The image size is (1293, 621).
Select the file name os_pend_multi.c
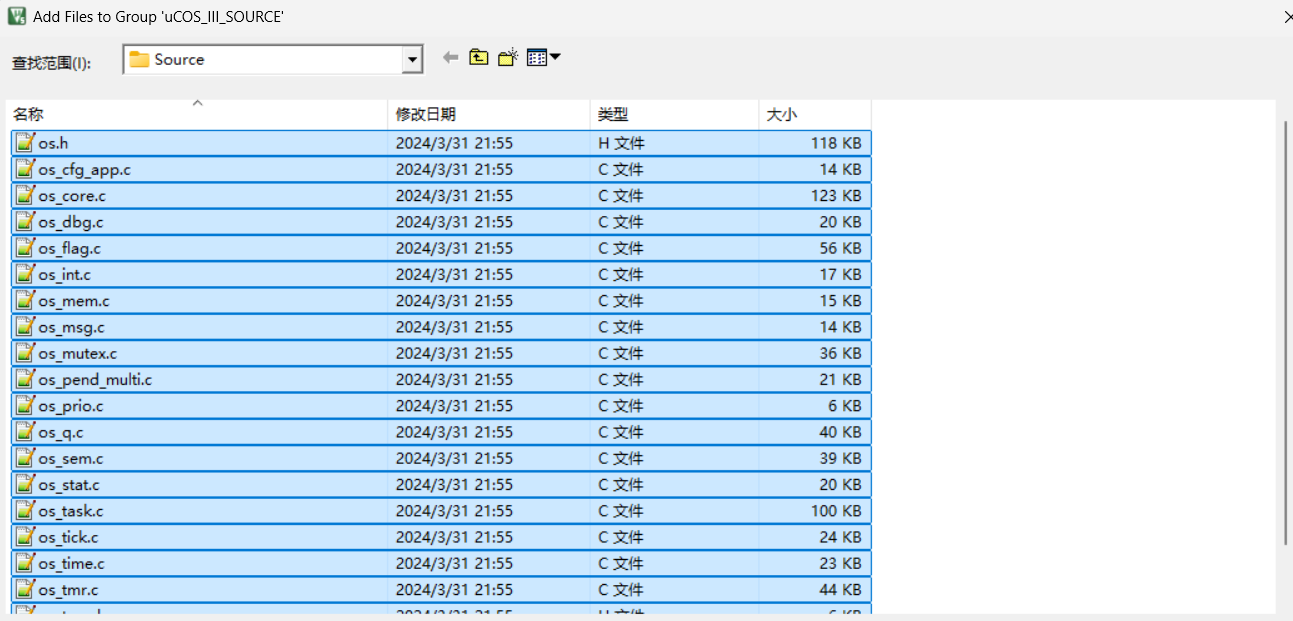point(95,379)
